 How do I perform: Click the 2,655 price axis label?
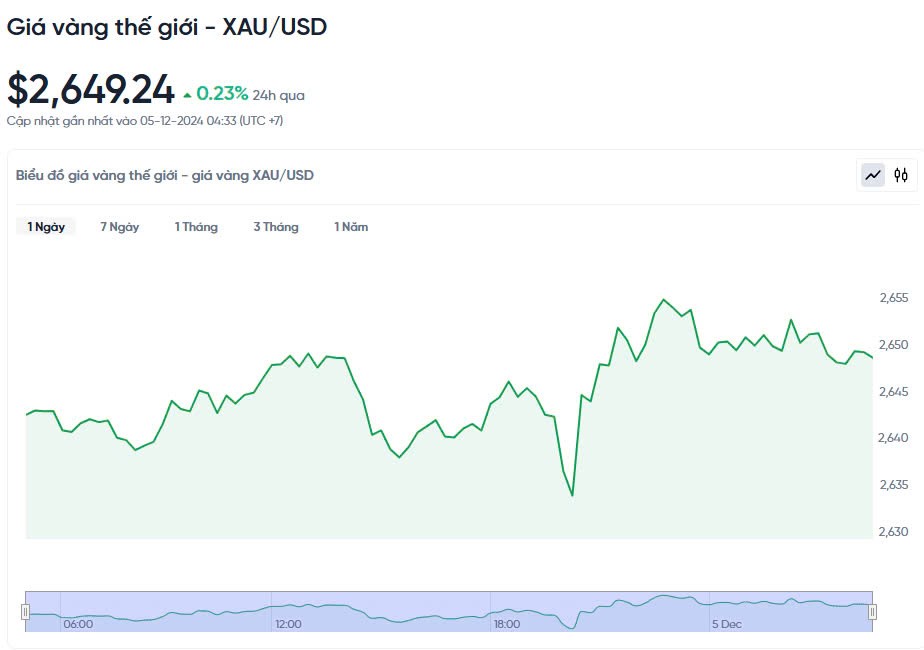pos(894,298)
